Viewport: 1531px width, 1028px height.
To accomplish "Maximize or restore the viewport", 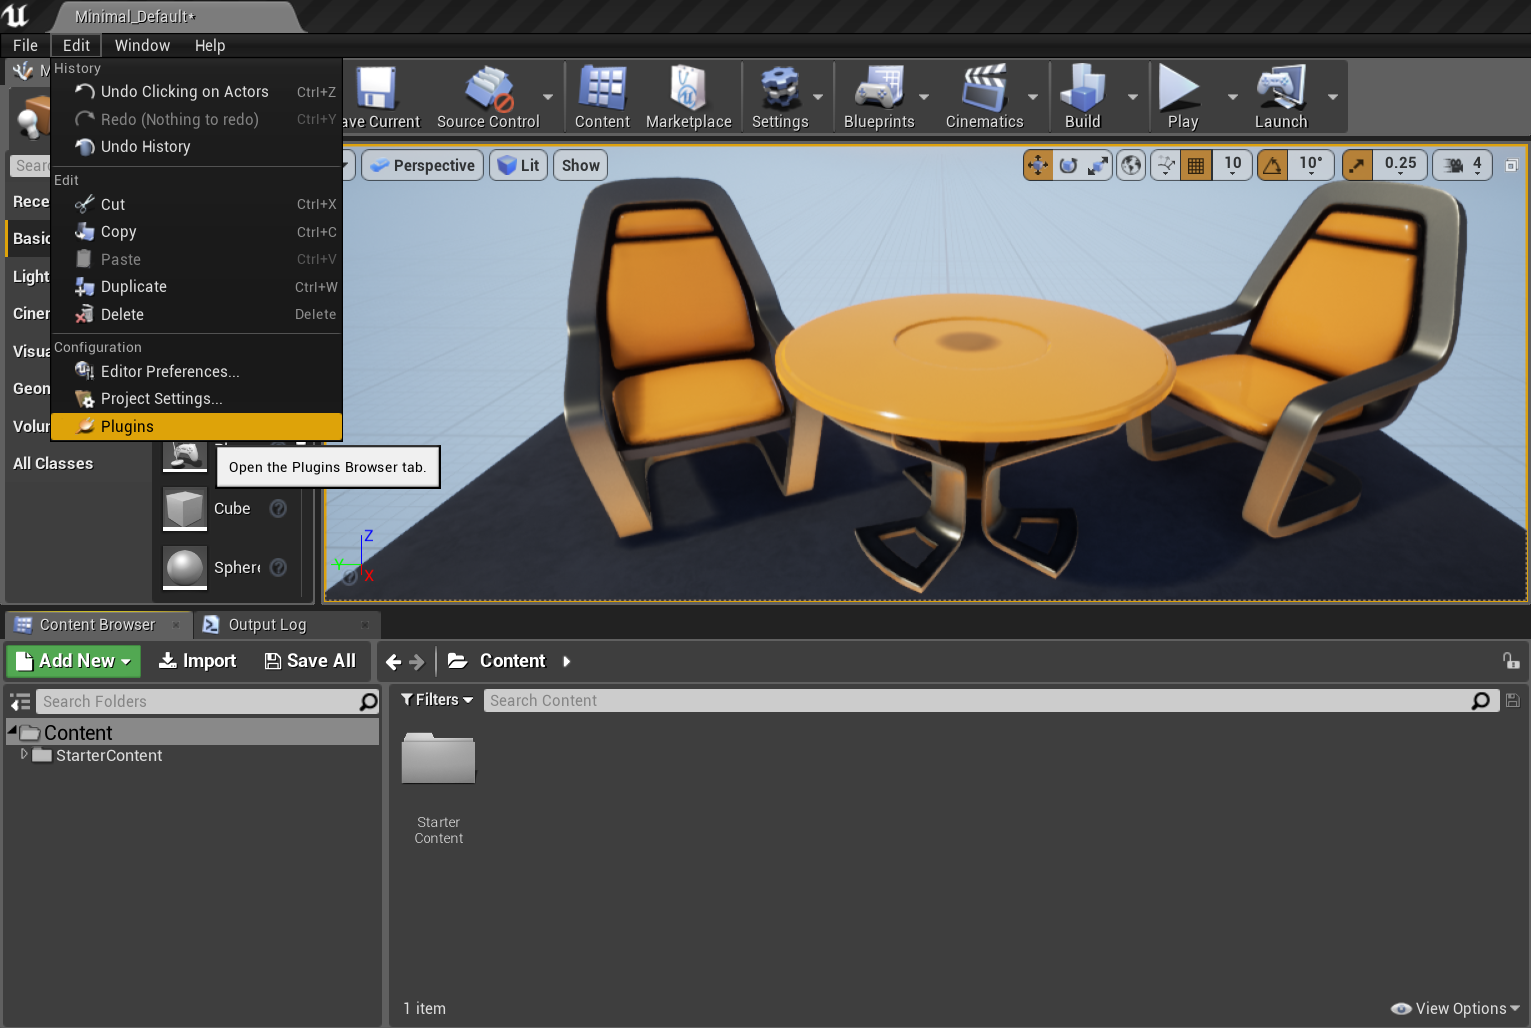I will [1511, 165].
